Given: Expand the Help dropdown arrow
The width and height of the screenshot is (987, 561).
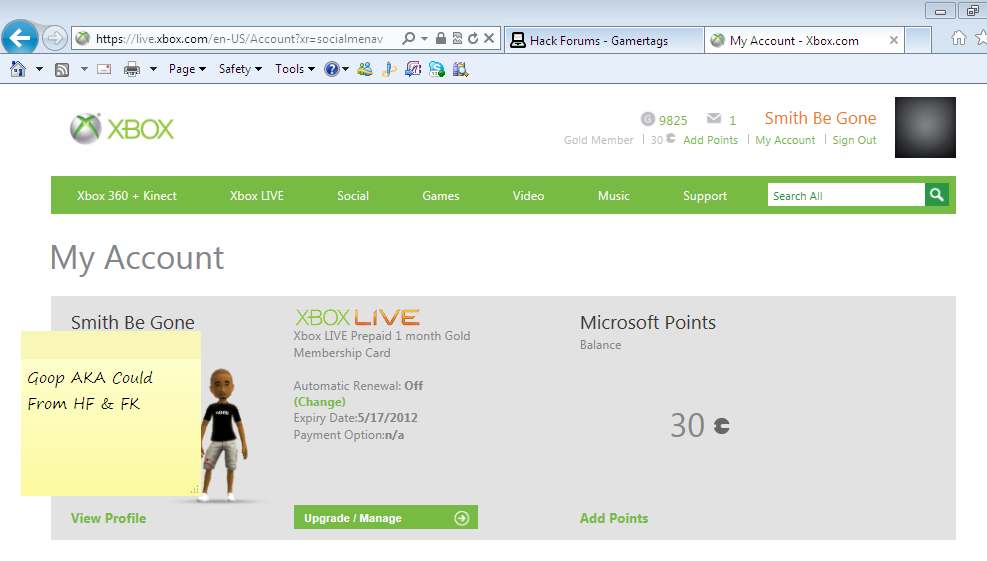Looking at the screenshot, I should click(346, 69).
